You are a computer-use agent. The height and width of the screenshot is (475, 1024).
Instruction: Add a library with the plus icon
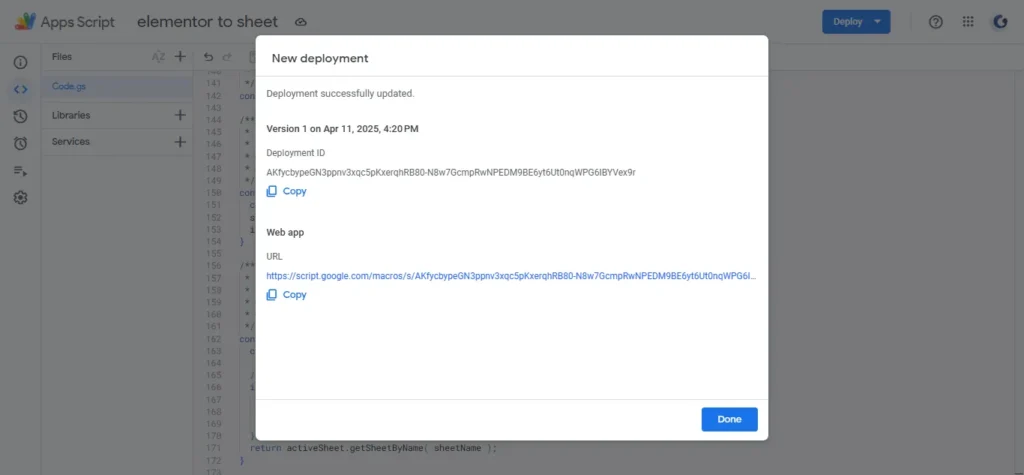(180, 115)
